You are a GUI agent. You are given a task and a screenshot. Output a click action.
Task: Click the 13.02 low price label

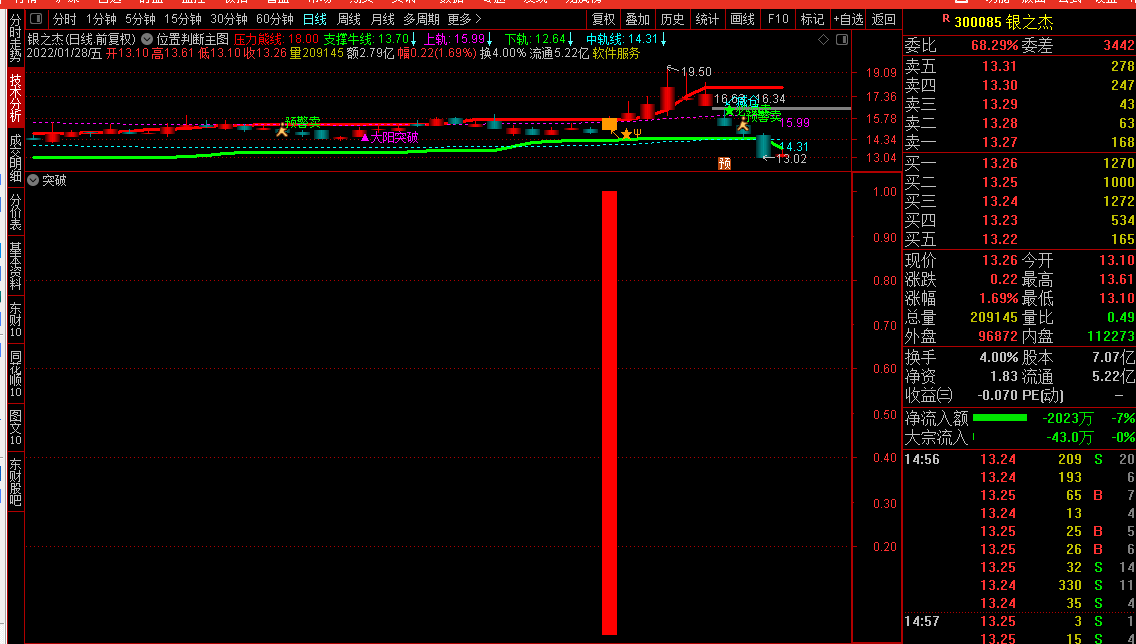(790, 159)
